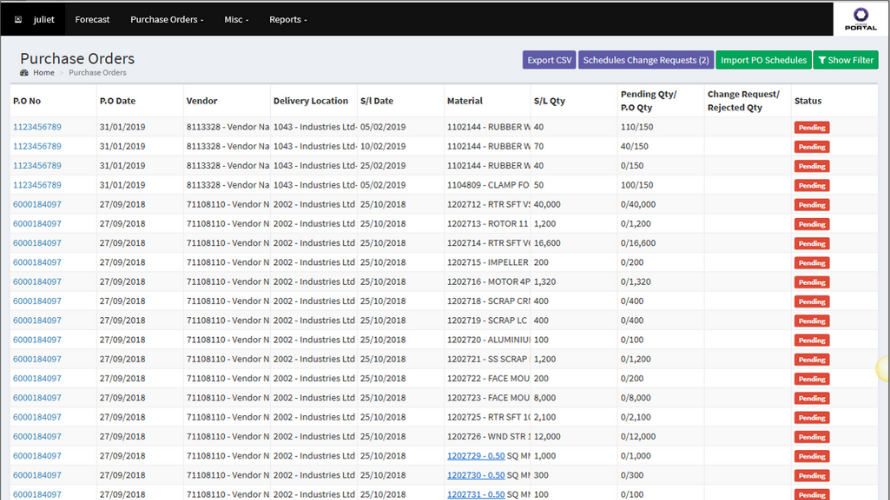890x500 pixels.
Task: Click the user icon beside juliet
Action: pyautogui.click(x=18, y=19)
